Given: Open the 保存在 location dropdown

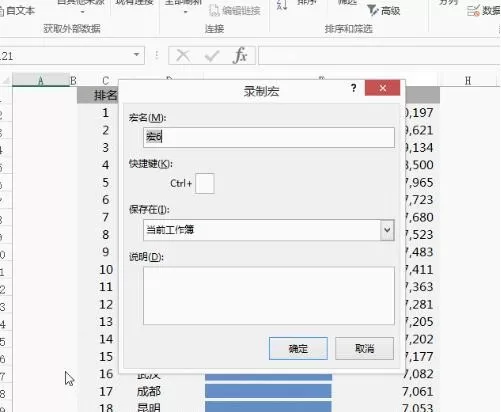Looking at the screenshot, I should tap(387, 230).
